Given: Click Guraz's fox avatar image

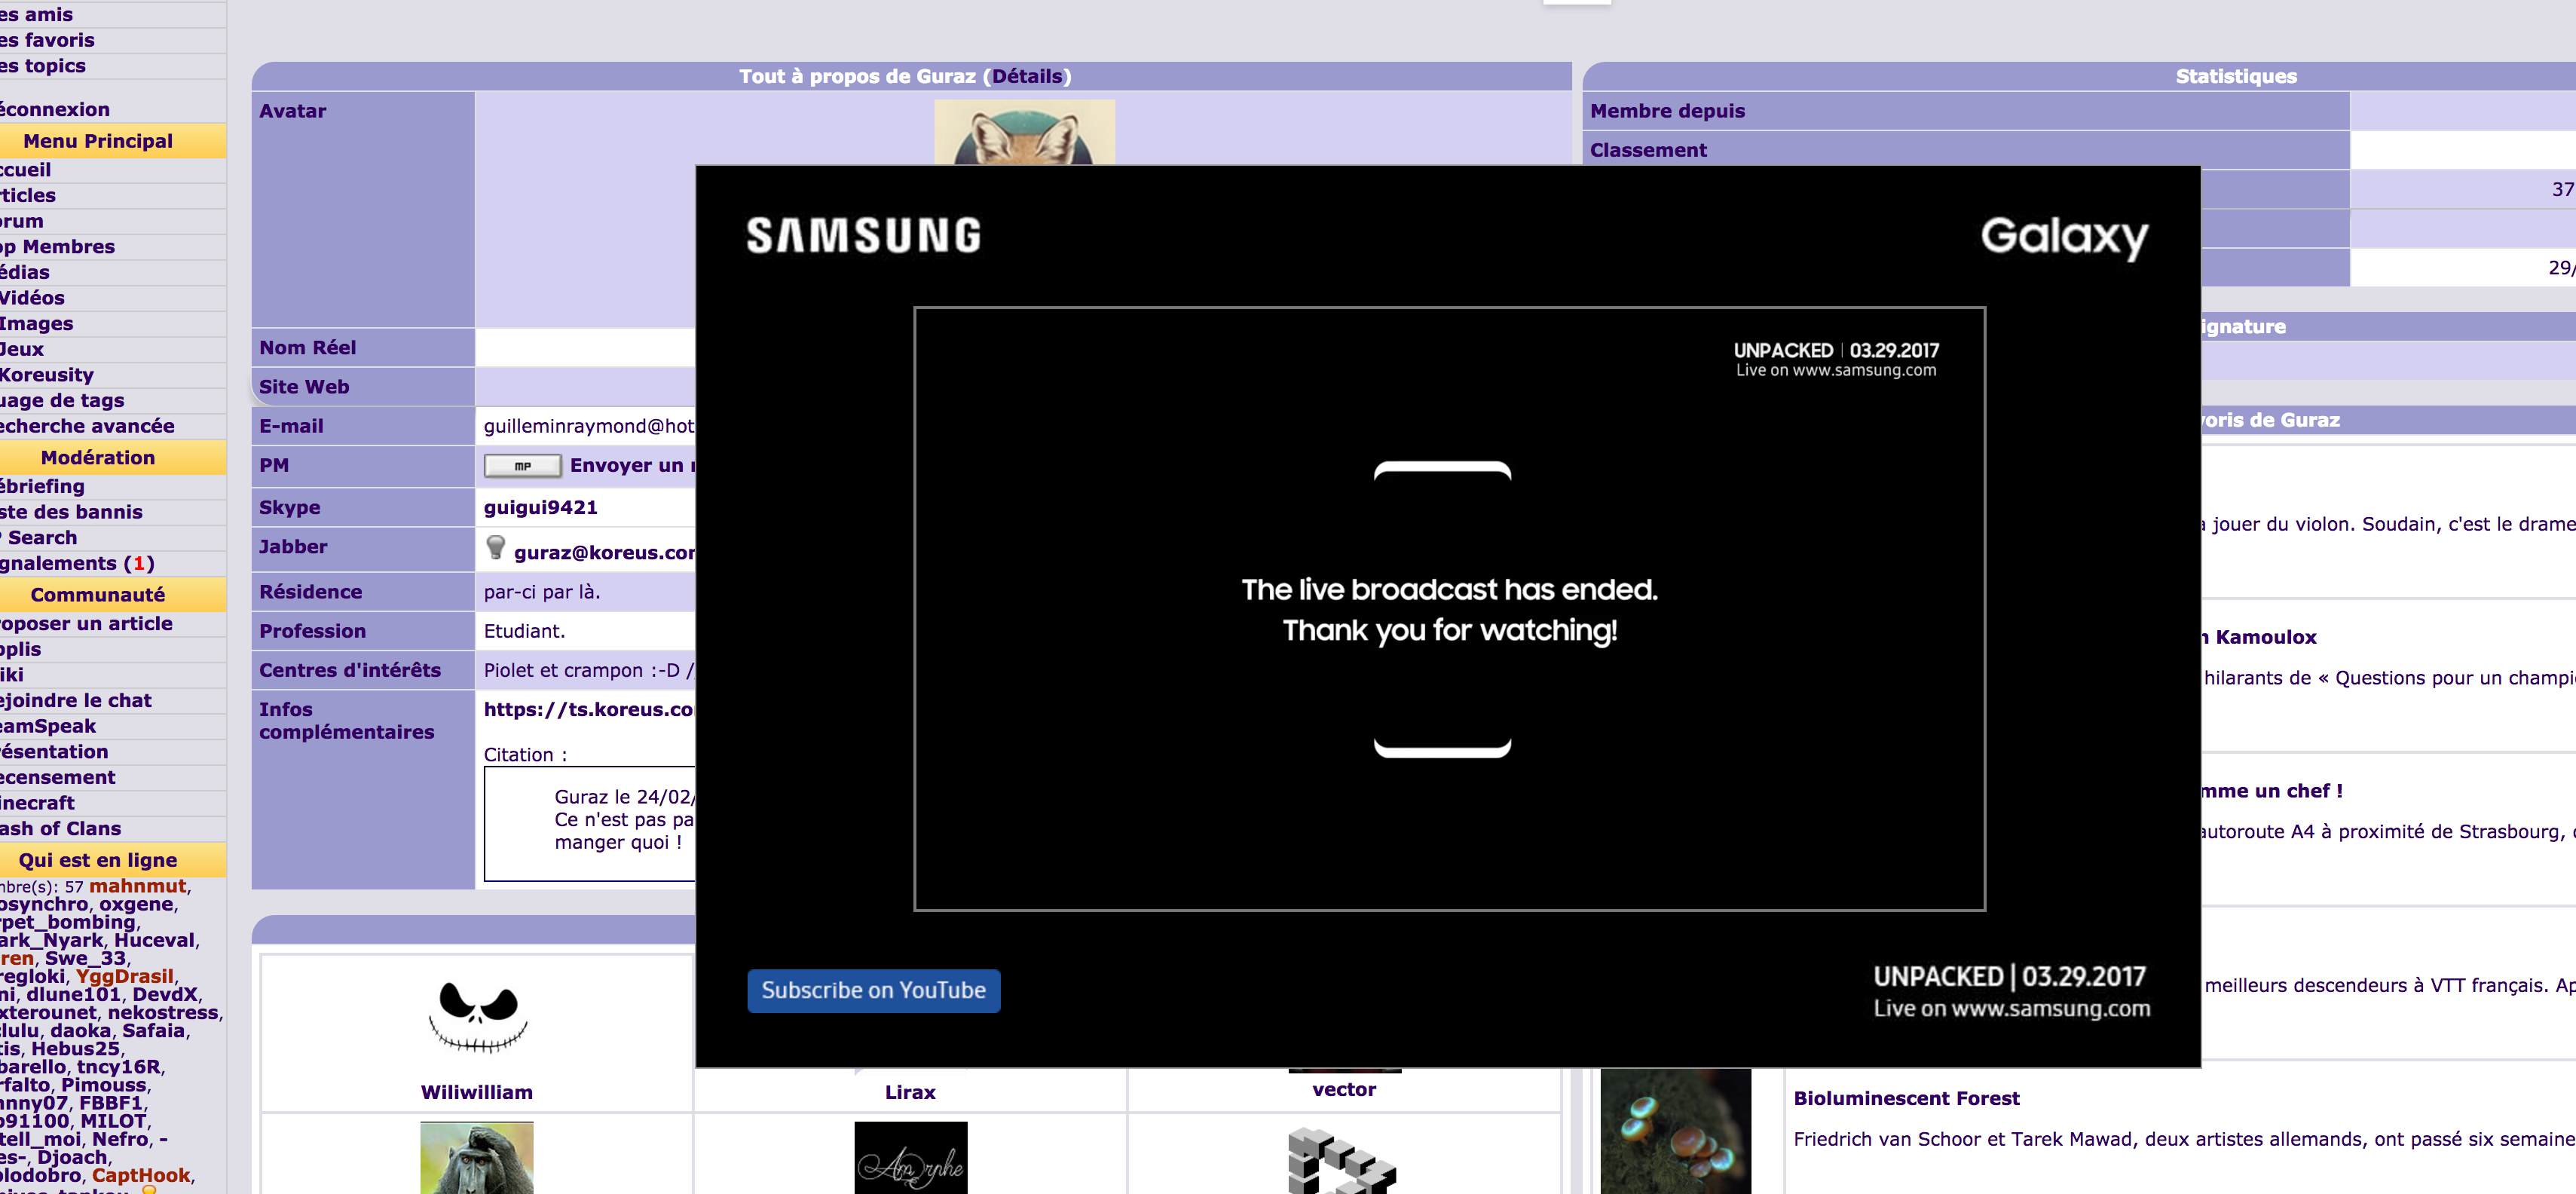Looking at the screenshot, I should tap(1023, 133).
